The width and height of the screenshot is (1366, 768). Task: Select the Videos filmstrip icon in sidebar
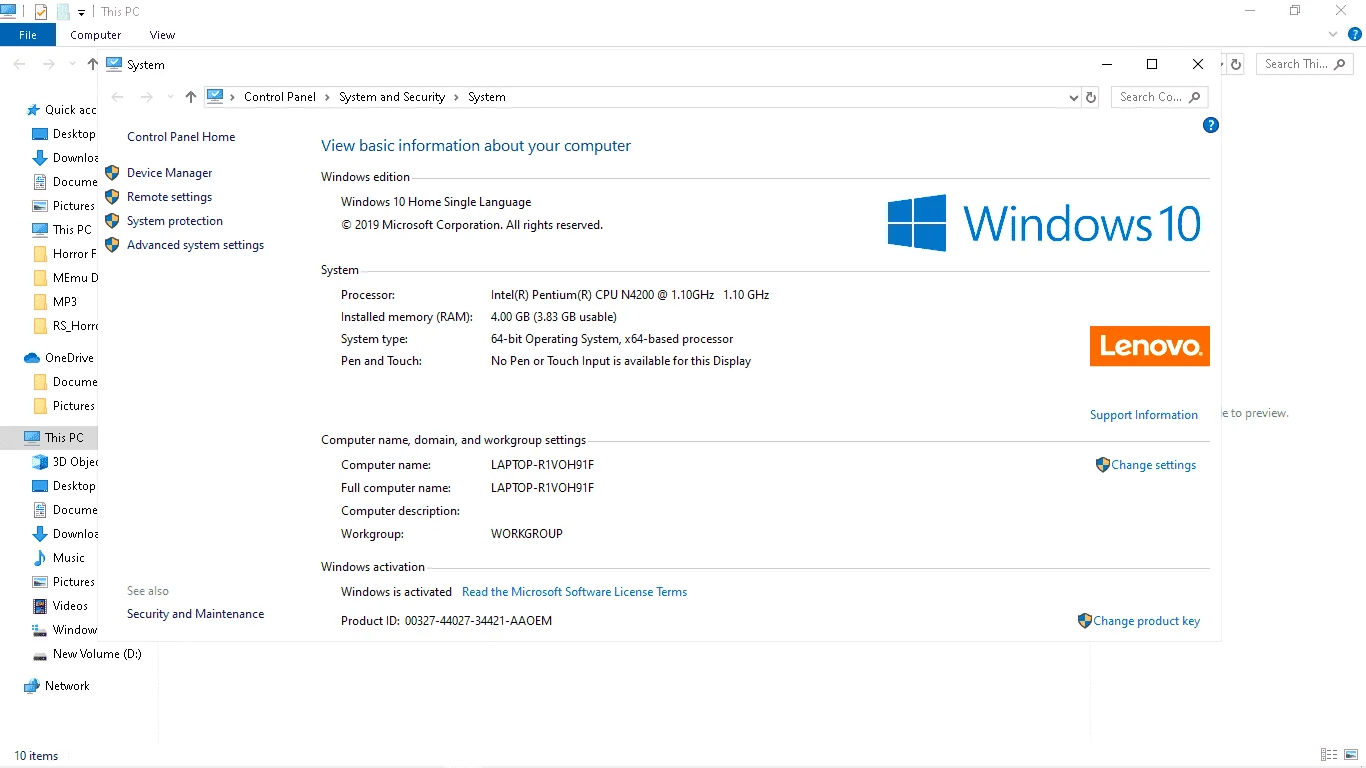tap(40, 606)
